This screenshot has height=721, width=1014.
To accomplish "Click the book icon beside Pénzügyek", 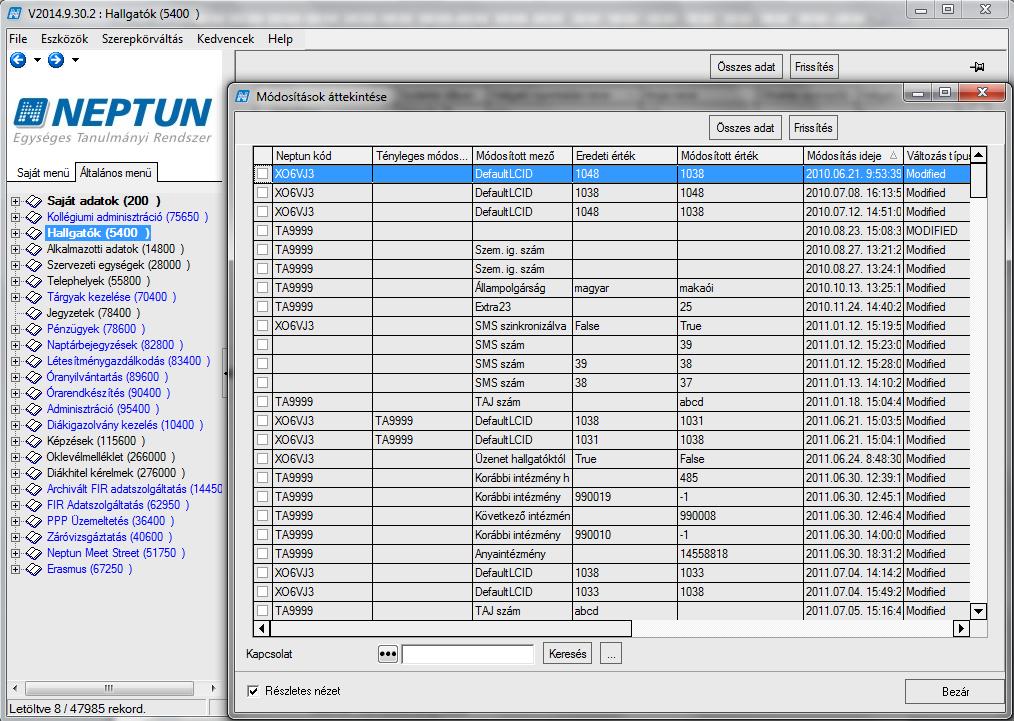I will pos(34,329).
